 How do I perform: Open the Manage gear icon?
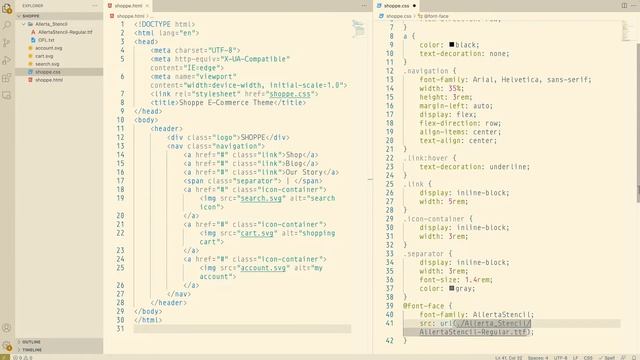tap(7, 345)
